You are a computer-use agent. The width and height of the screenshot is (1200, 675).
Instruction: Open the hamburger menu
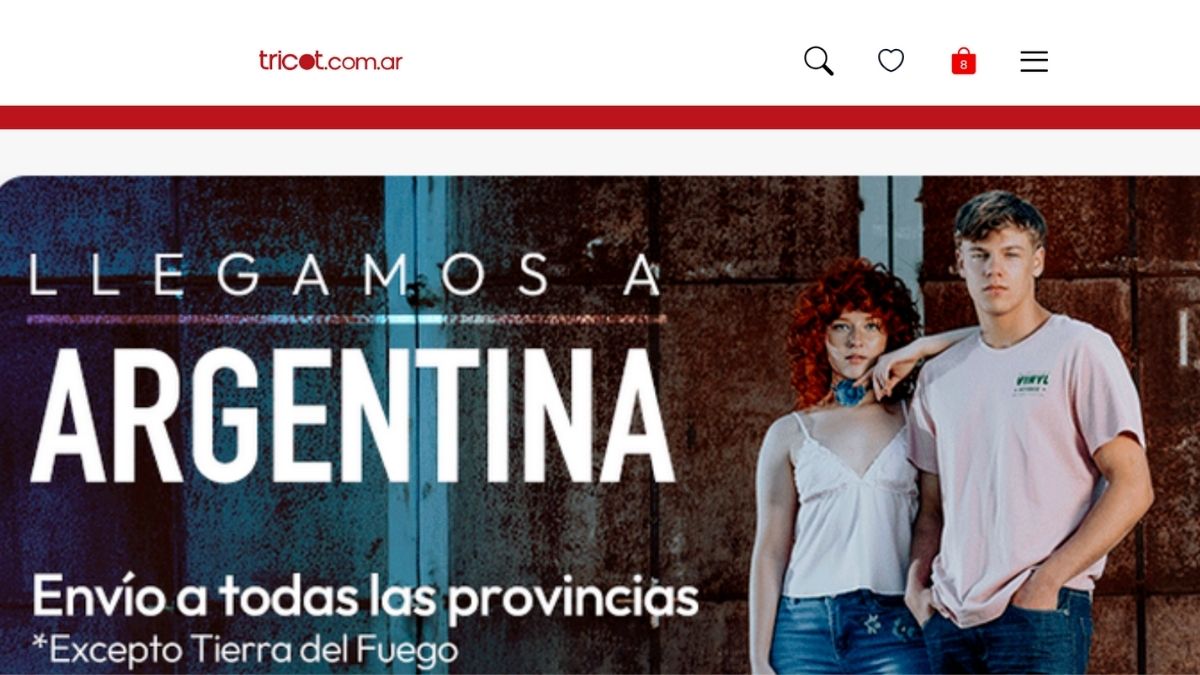pos(1034,62)
